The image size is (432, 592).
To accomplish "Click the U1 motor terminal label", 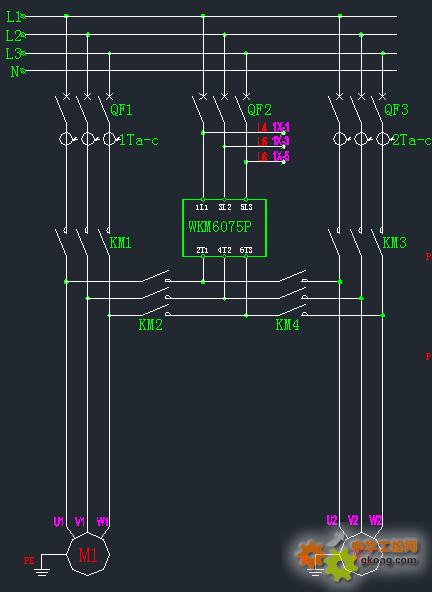I will tap(59, 522).
